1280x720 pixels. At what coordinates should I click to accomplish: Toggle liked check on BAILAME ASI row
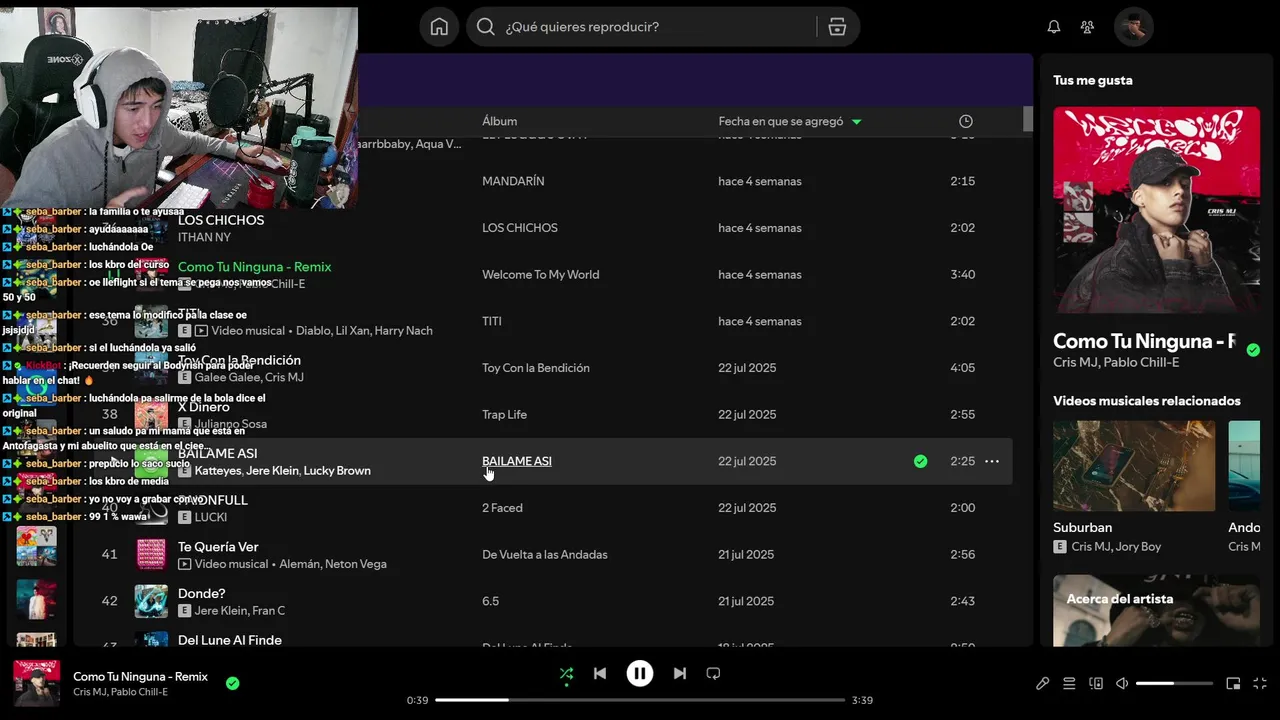920,461
